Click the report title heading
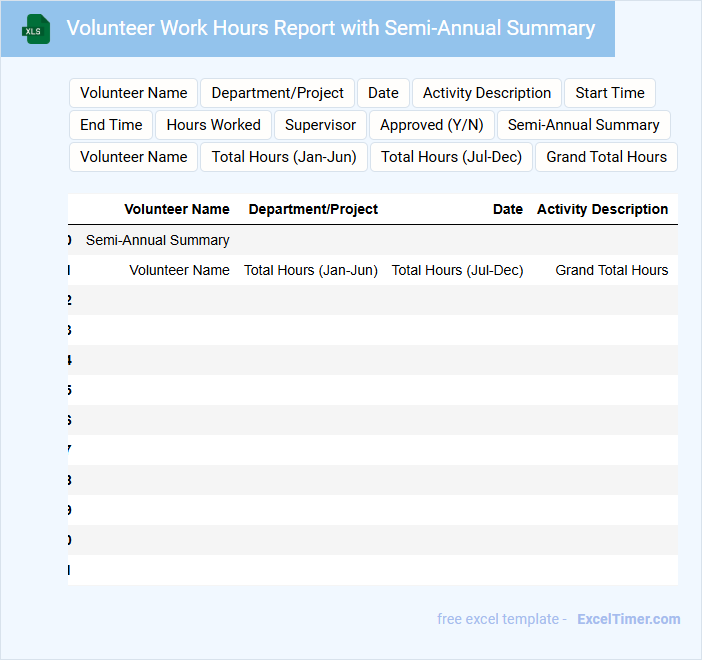702x660 pixels. click(330, 28)
